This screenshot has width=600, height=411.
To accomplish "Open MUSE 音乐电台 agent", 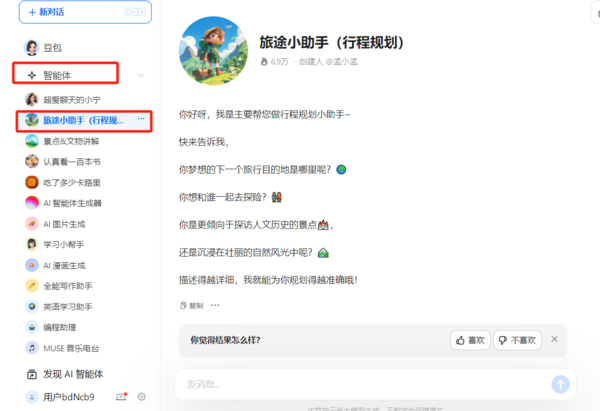I will click(x=71, y=349).
